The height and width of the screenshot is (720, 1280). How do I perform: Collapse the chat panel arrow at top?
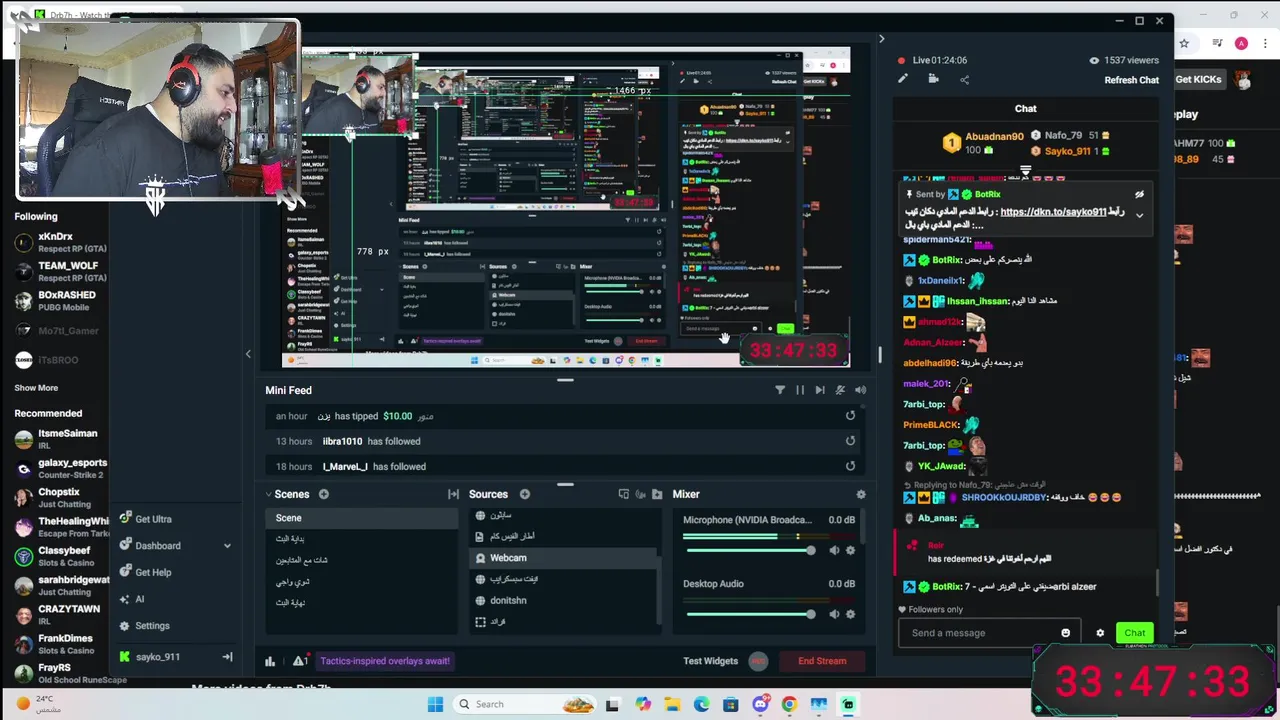[x=881, y=39]
